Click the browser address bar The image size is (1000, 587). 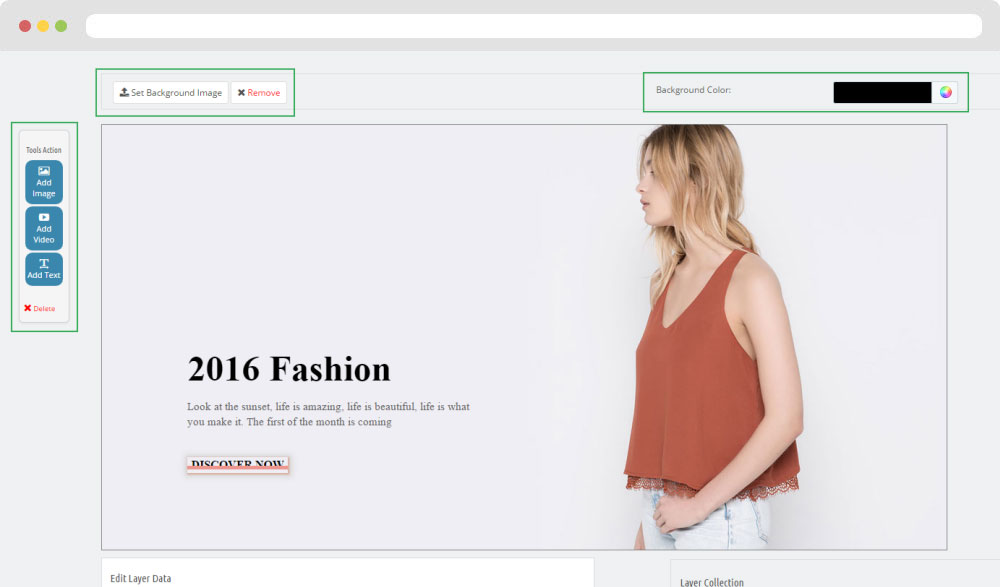pyautogui.click(x=534, y=26)
